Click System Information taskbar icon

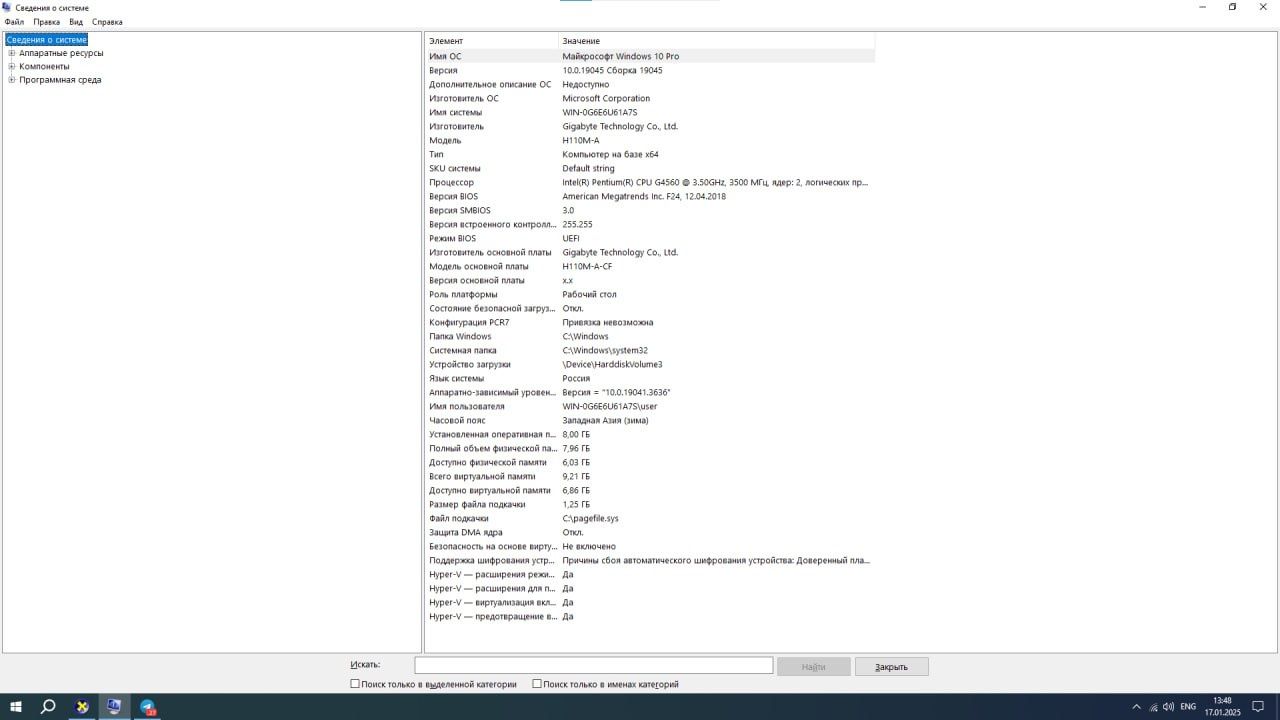click(114, 707)
